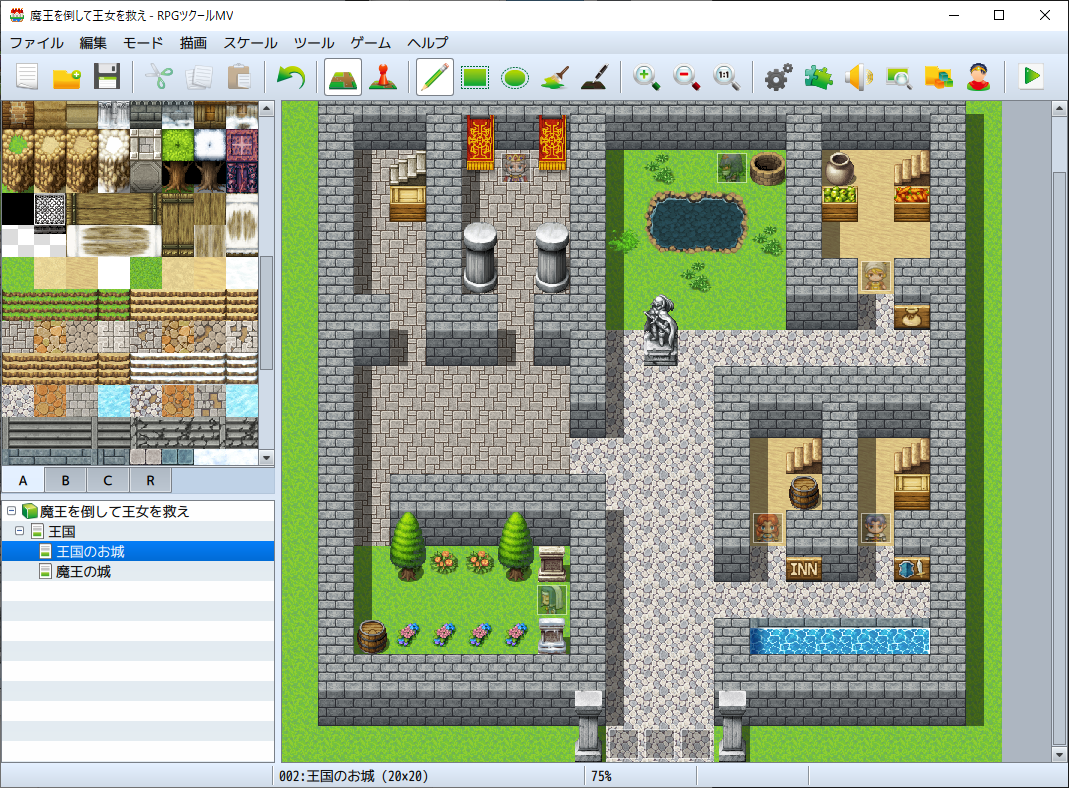
Task: Select the Ellipse drawing tool
Action: tap(515, 76)
